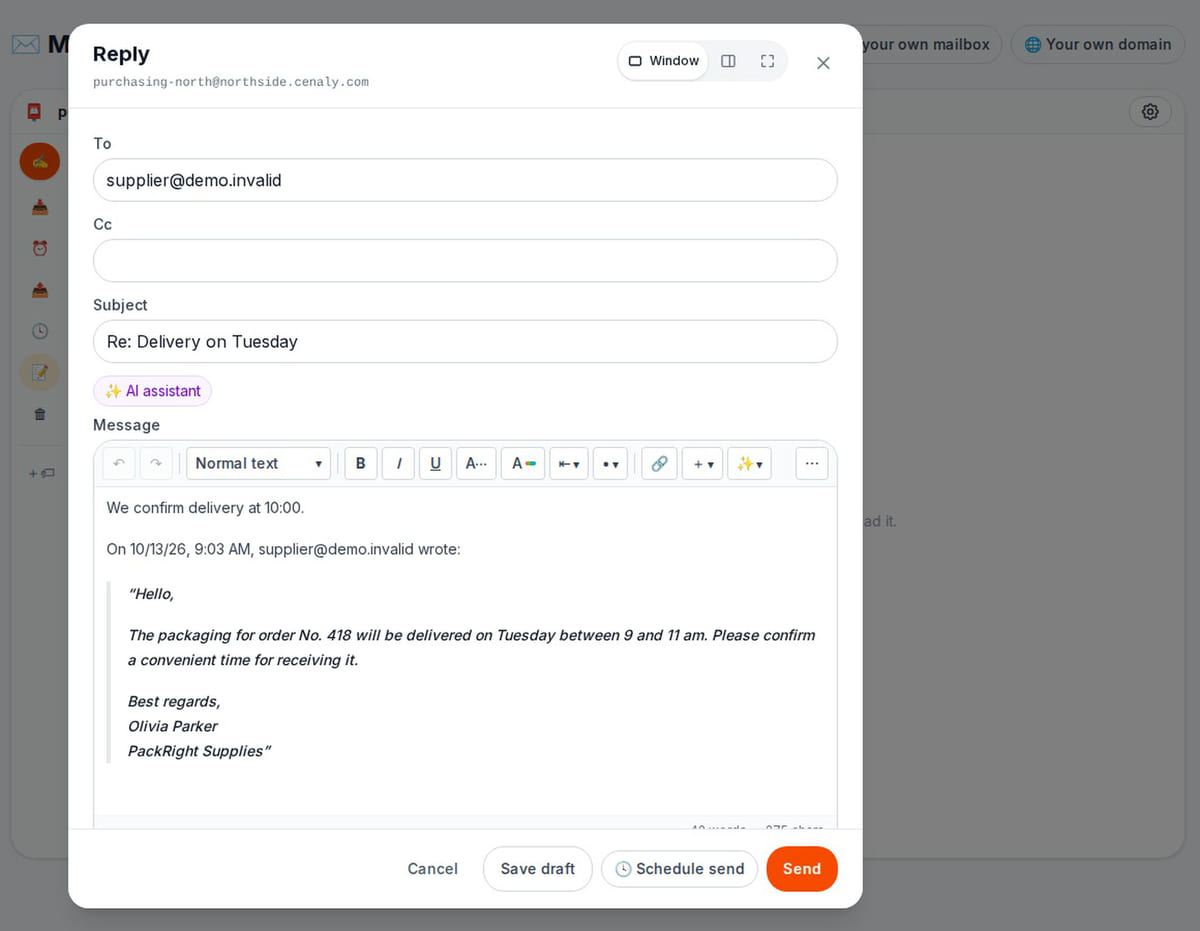Insert a link with the chain icon
Image resolution: width=1200 pixels, height=931 pixels.
(659, 463)
